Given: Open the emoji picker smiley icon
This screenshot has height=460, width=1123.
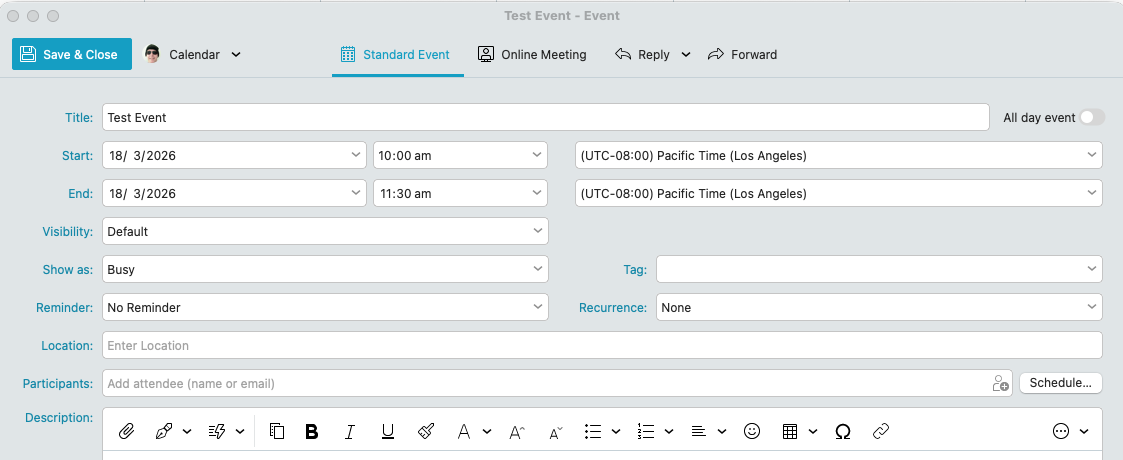Looking at the screenshot, I should [752, 431].
